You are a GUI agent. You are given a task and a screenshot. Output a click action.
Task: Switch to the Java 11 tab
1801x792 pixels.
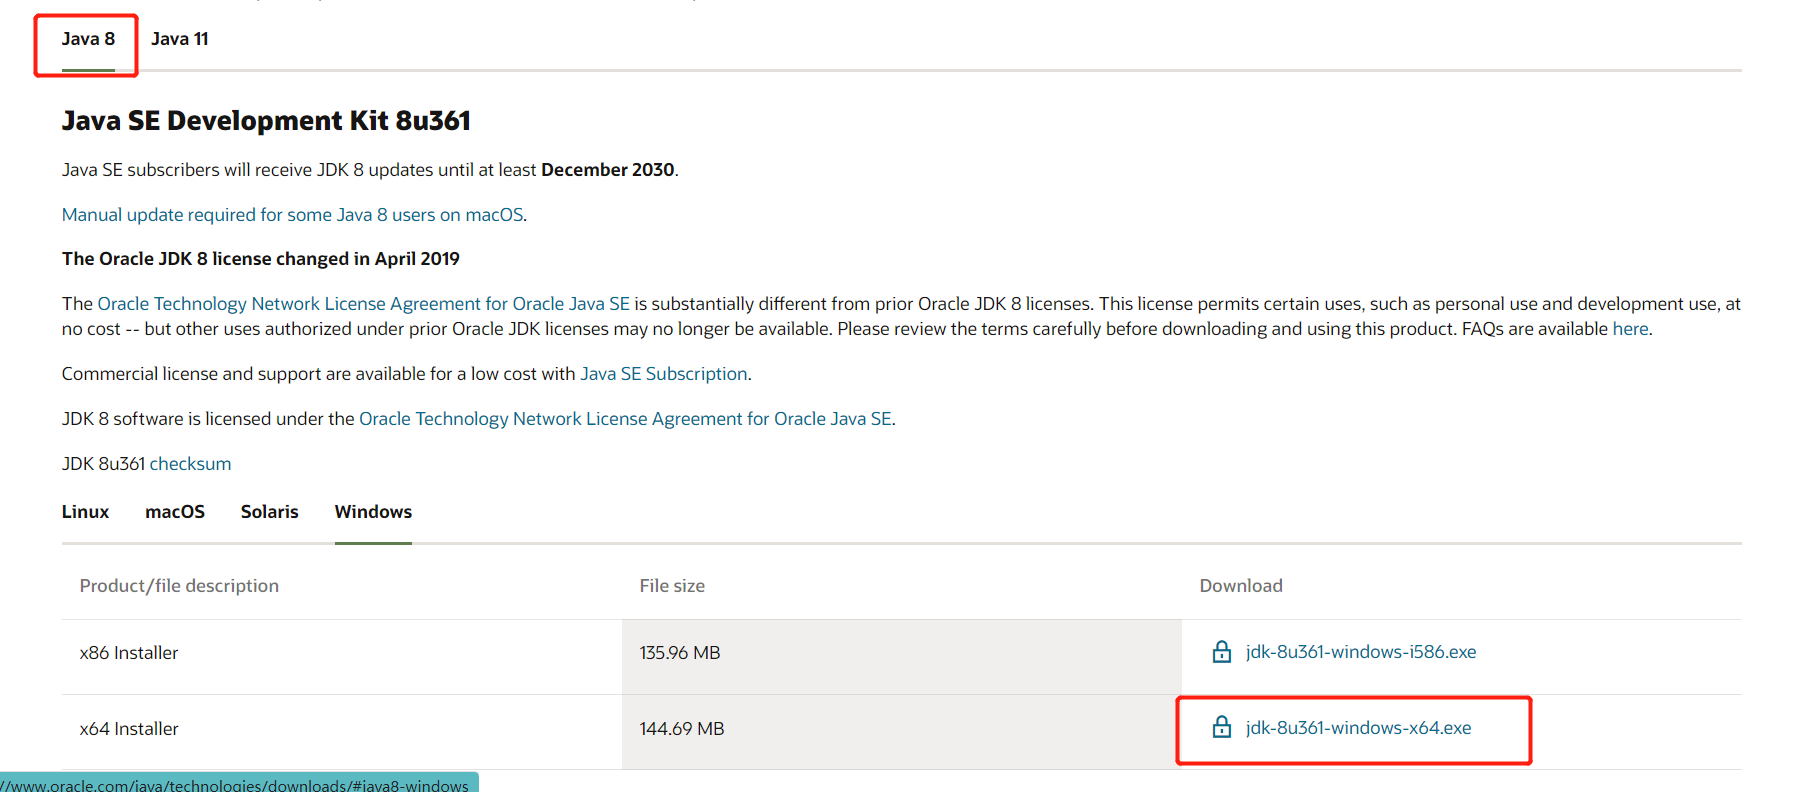[x=180, y=39]
